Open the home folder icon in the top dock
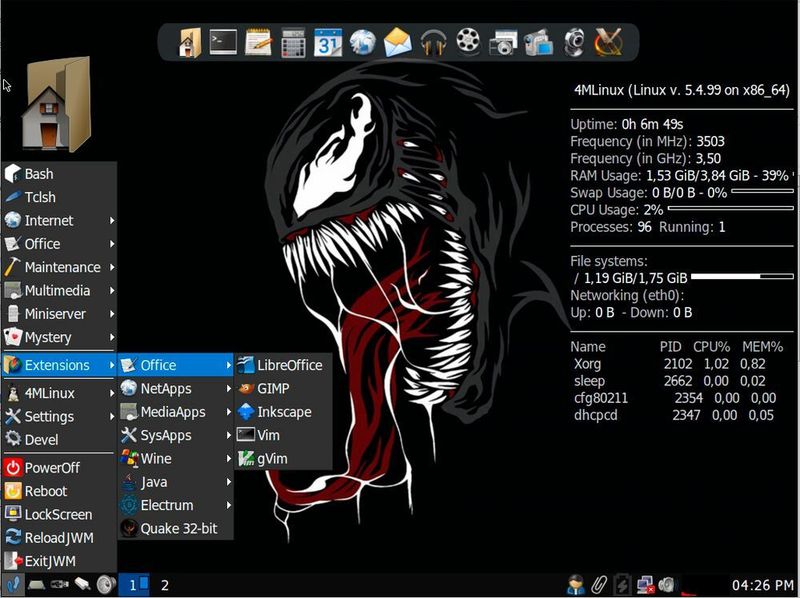Image resolution: width=800 pixels, height=598 pixels. point(189,42)
